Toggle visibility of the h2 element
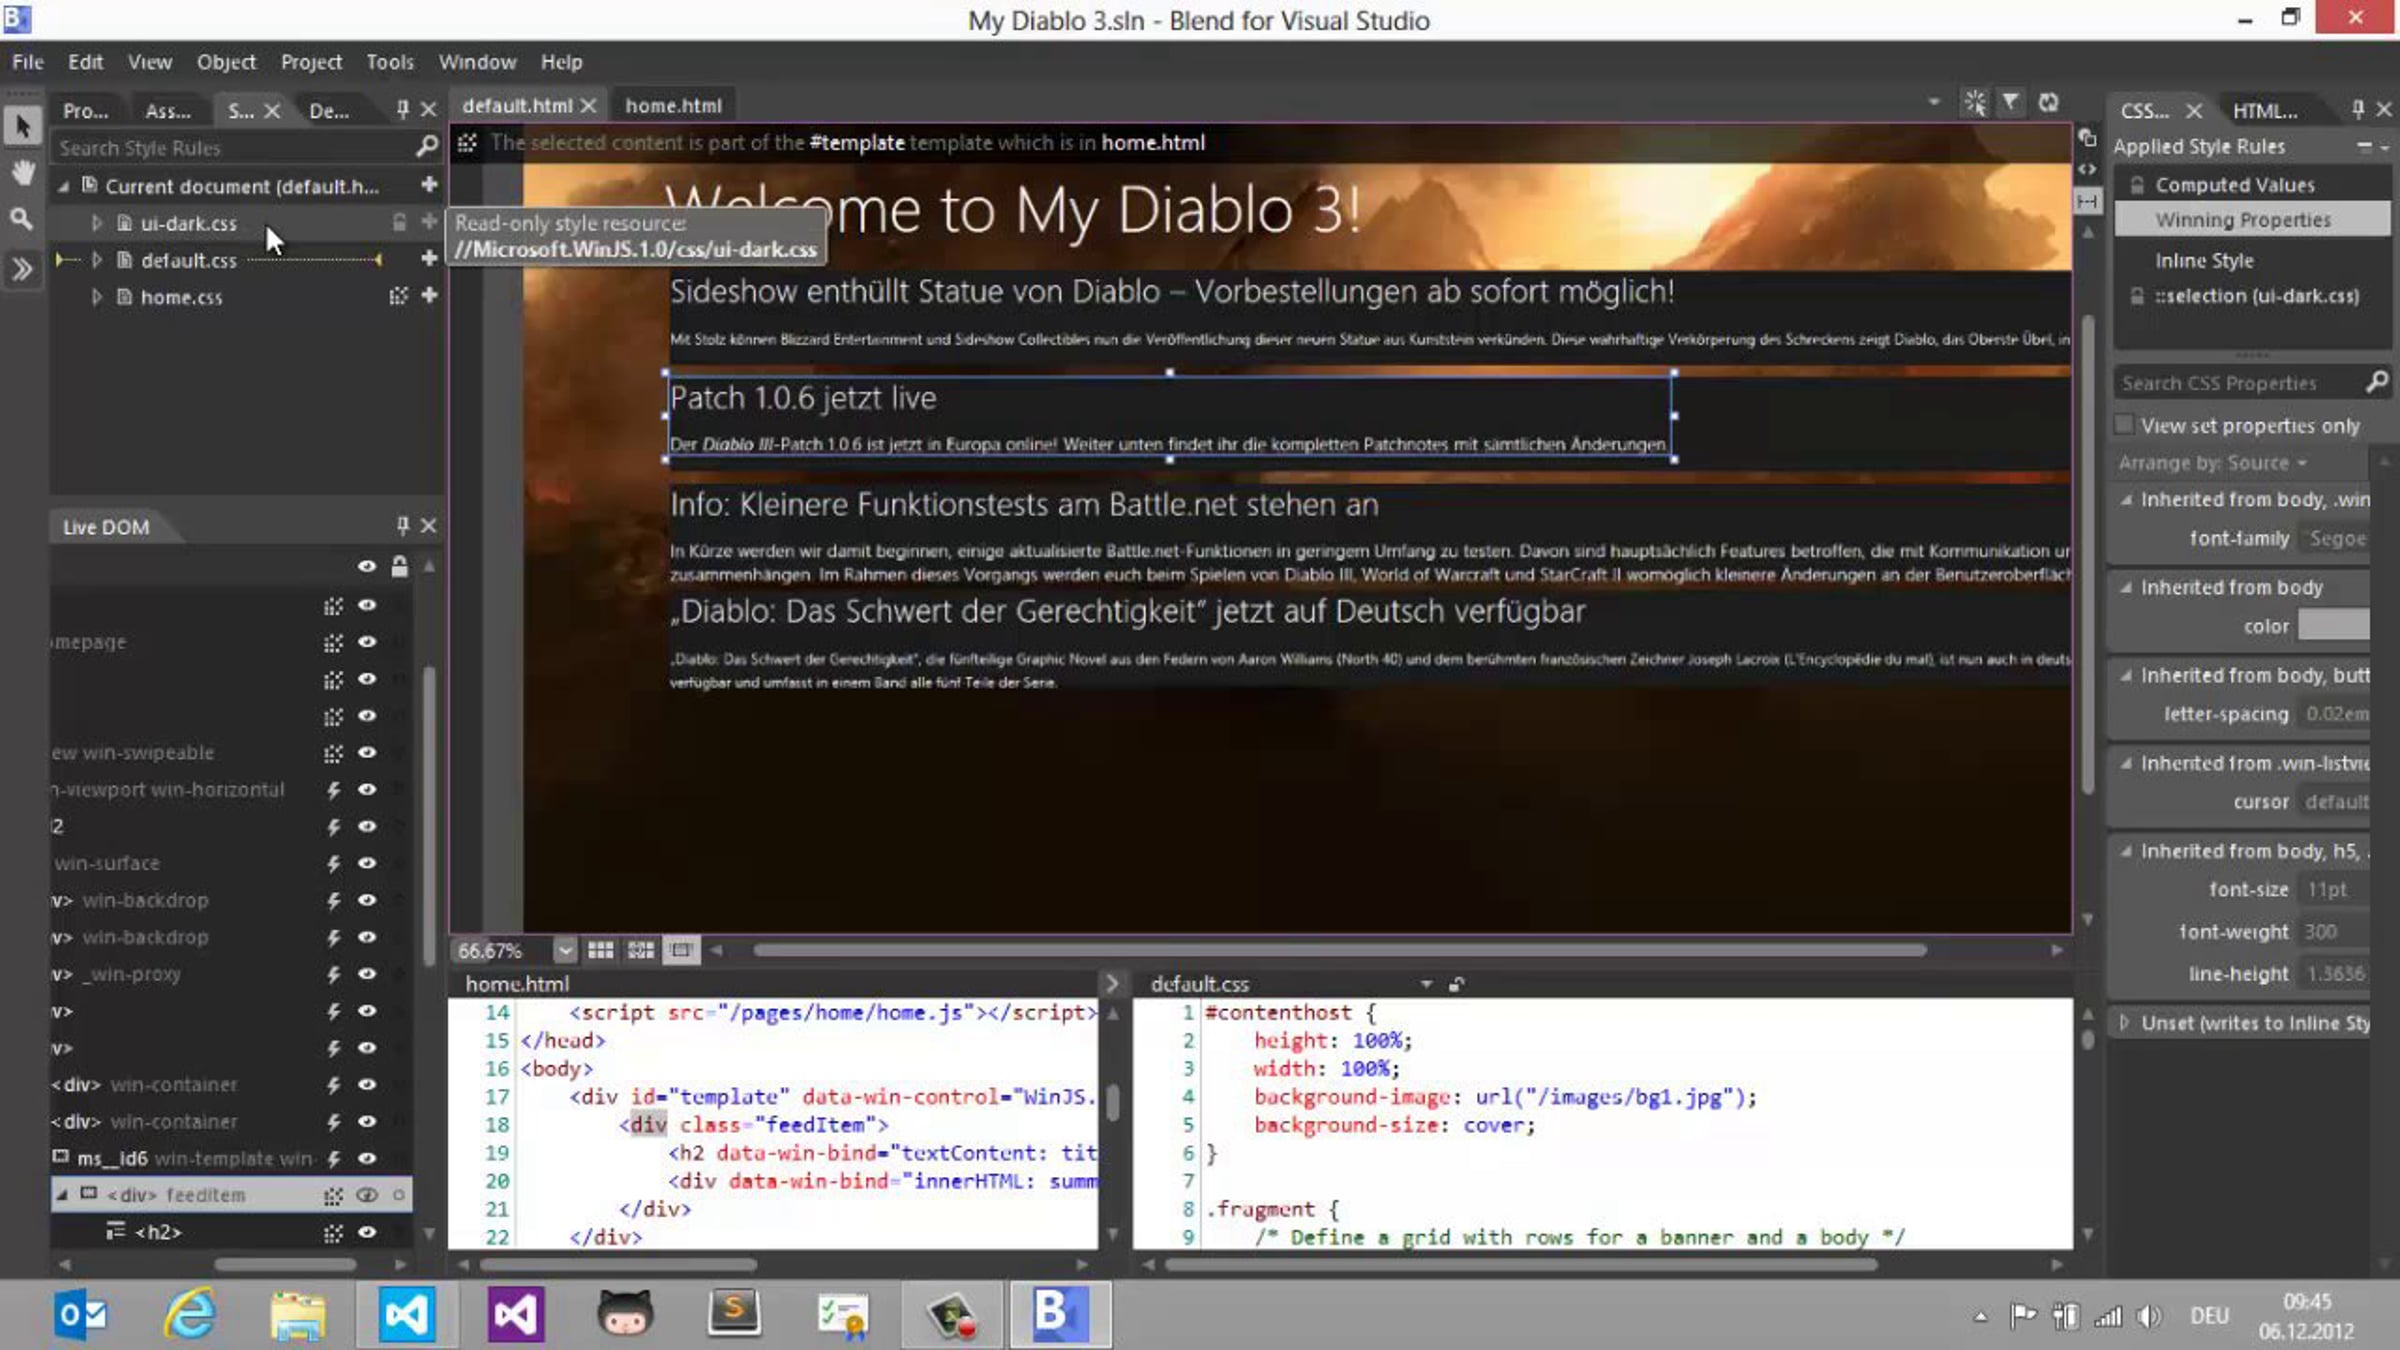 (x=367, y=1232)
